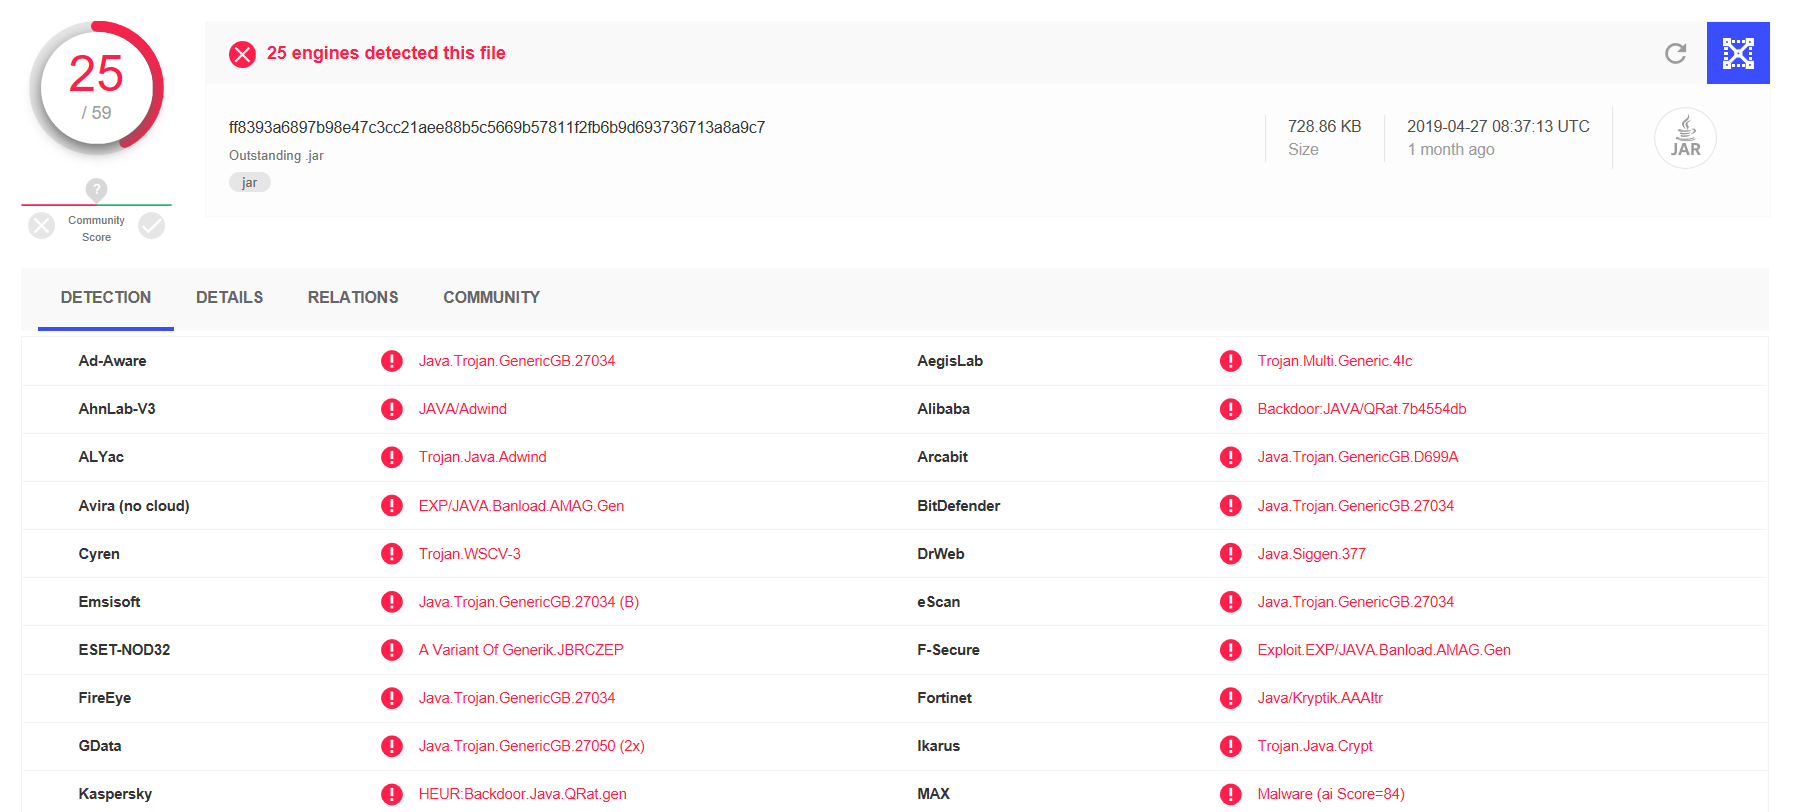Click the alert icon beside Alibaba result
Screen dimensions: 1810x812
[x=1231, y=409]
